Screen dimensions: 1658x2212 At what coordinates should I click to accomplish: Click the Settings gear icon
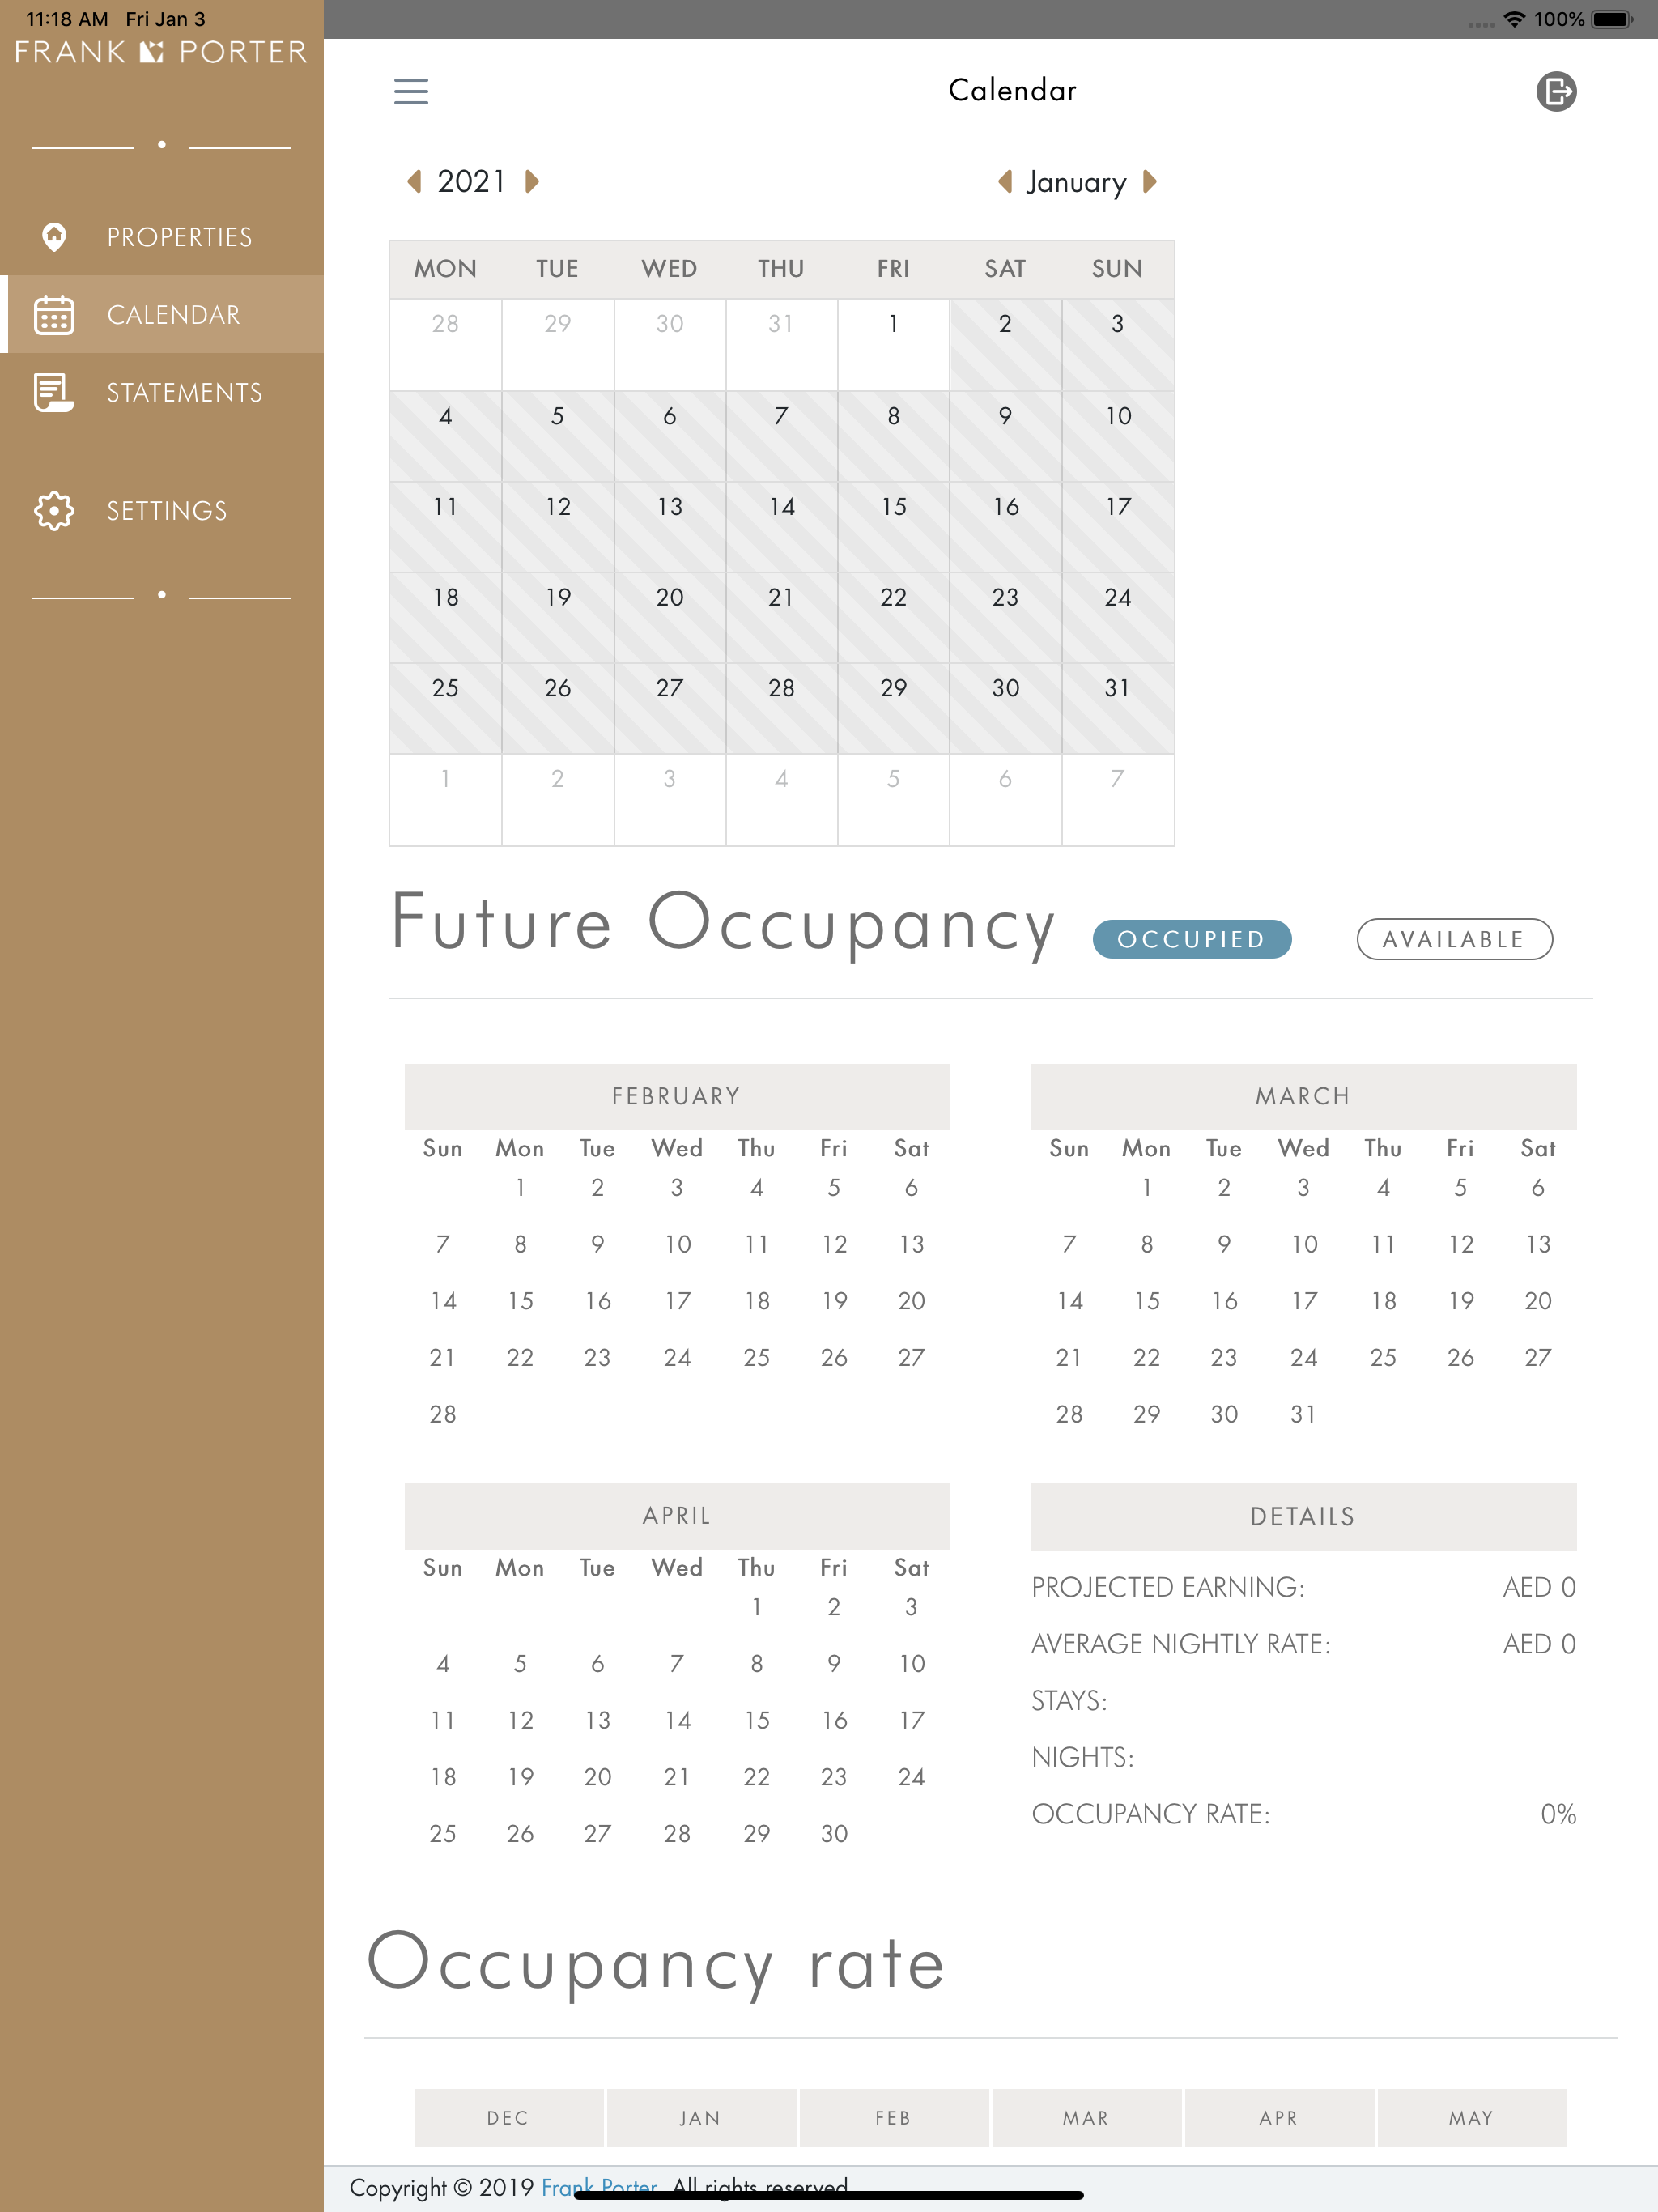pos(54,511)
